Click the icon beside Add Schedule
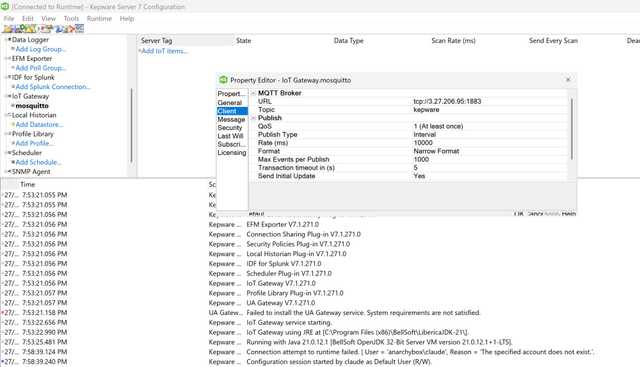 coord(13,162)
